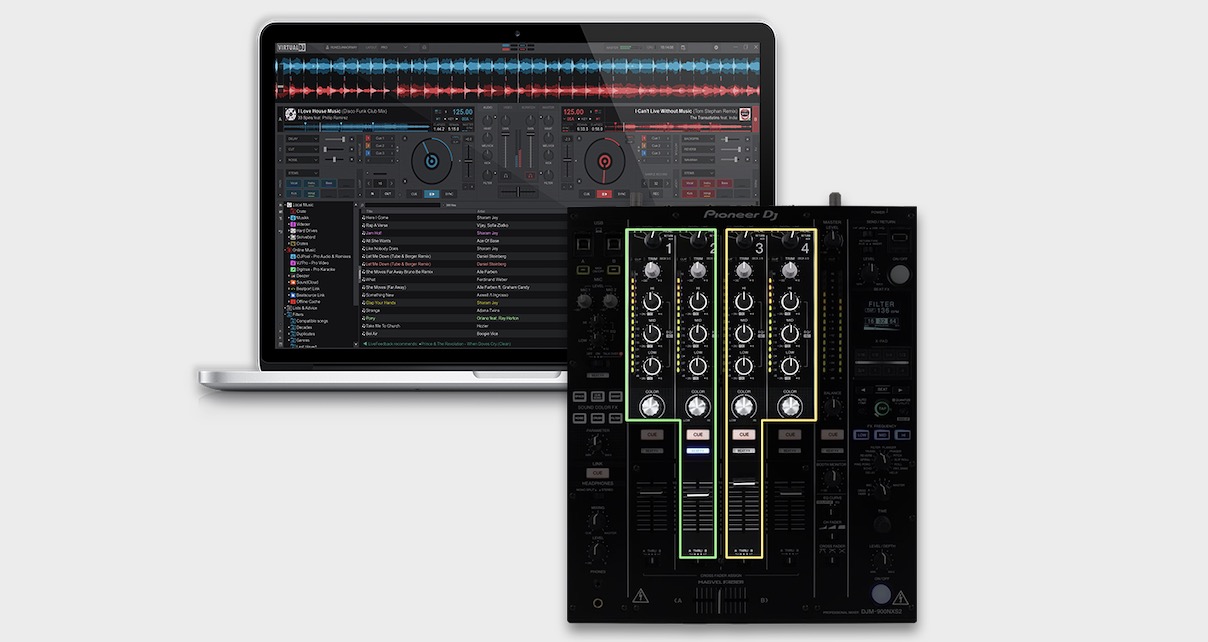Click the Digitrax - Pro Karaoke icon
Image resolution: width=1208 pixels, height=642 pixels.
click(292, 269)
